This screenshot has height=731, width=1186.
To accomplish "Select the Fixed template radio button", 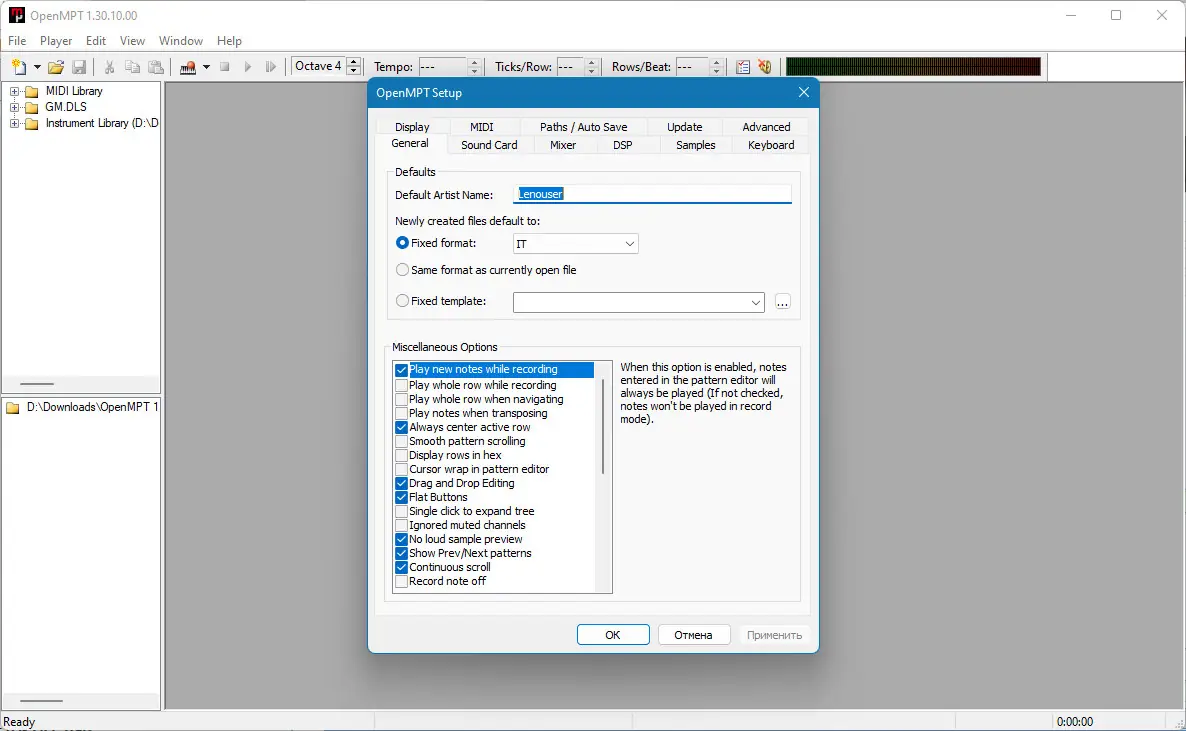I will click(402, 301).
